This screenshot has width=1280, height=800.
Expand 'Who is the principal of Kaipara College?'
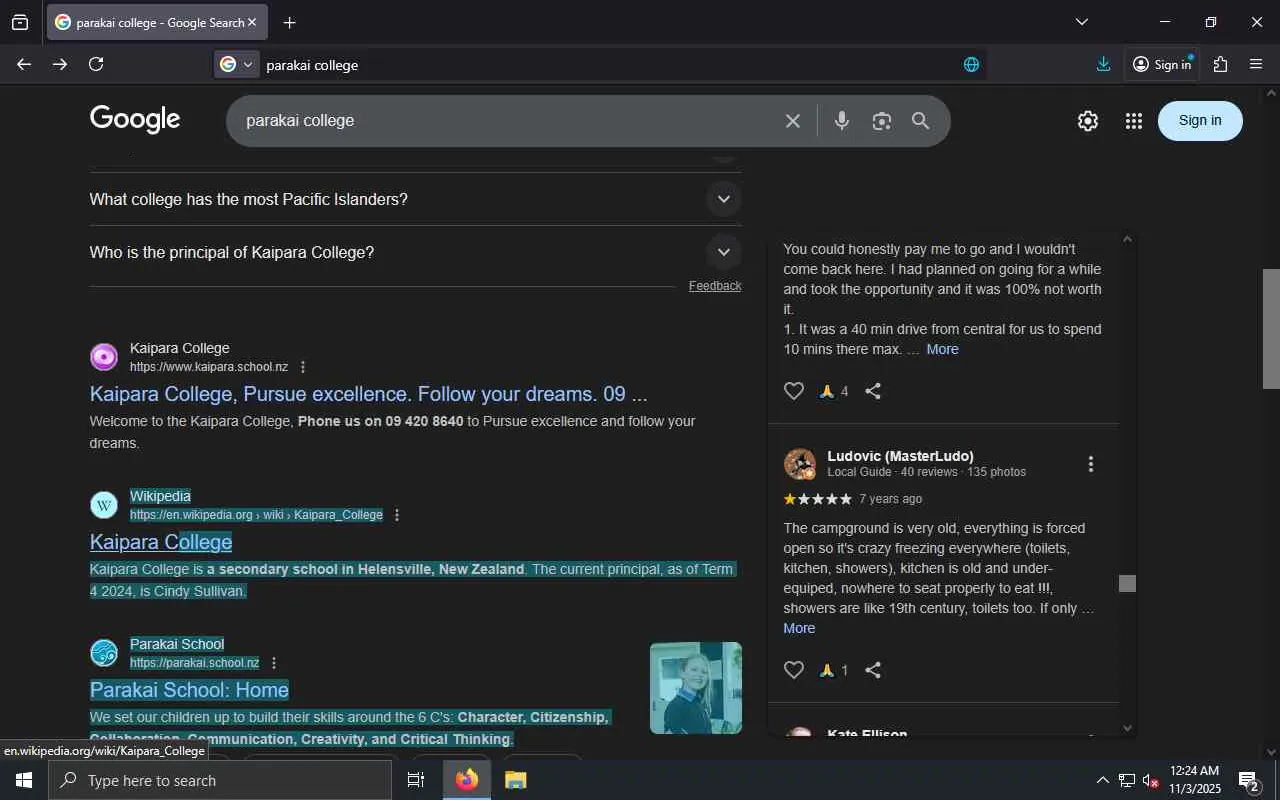[415, 252]
